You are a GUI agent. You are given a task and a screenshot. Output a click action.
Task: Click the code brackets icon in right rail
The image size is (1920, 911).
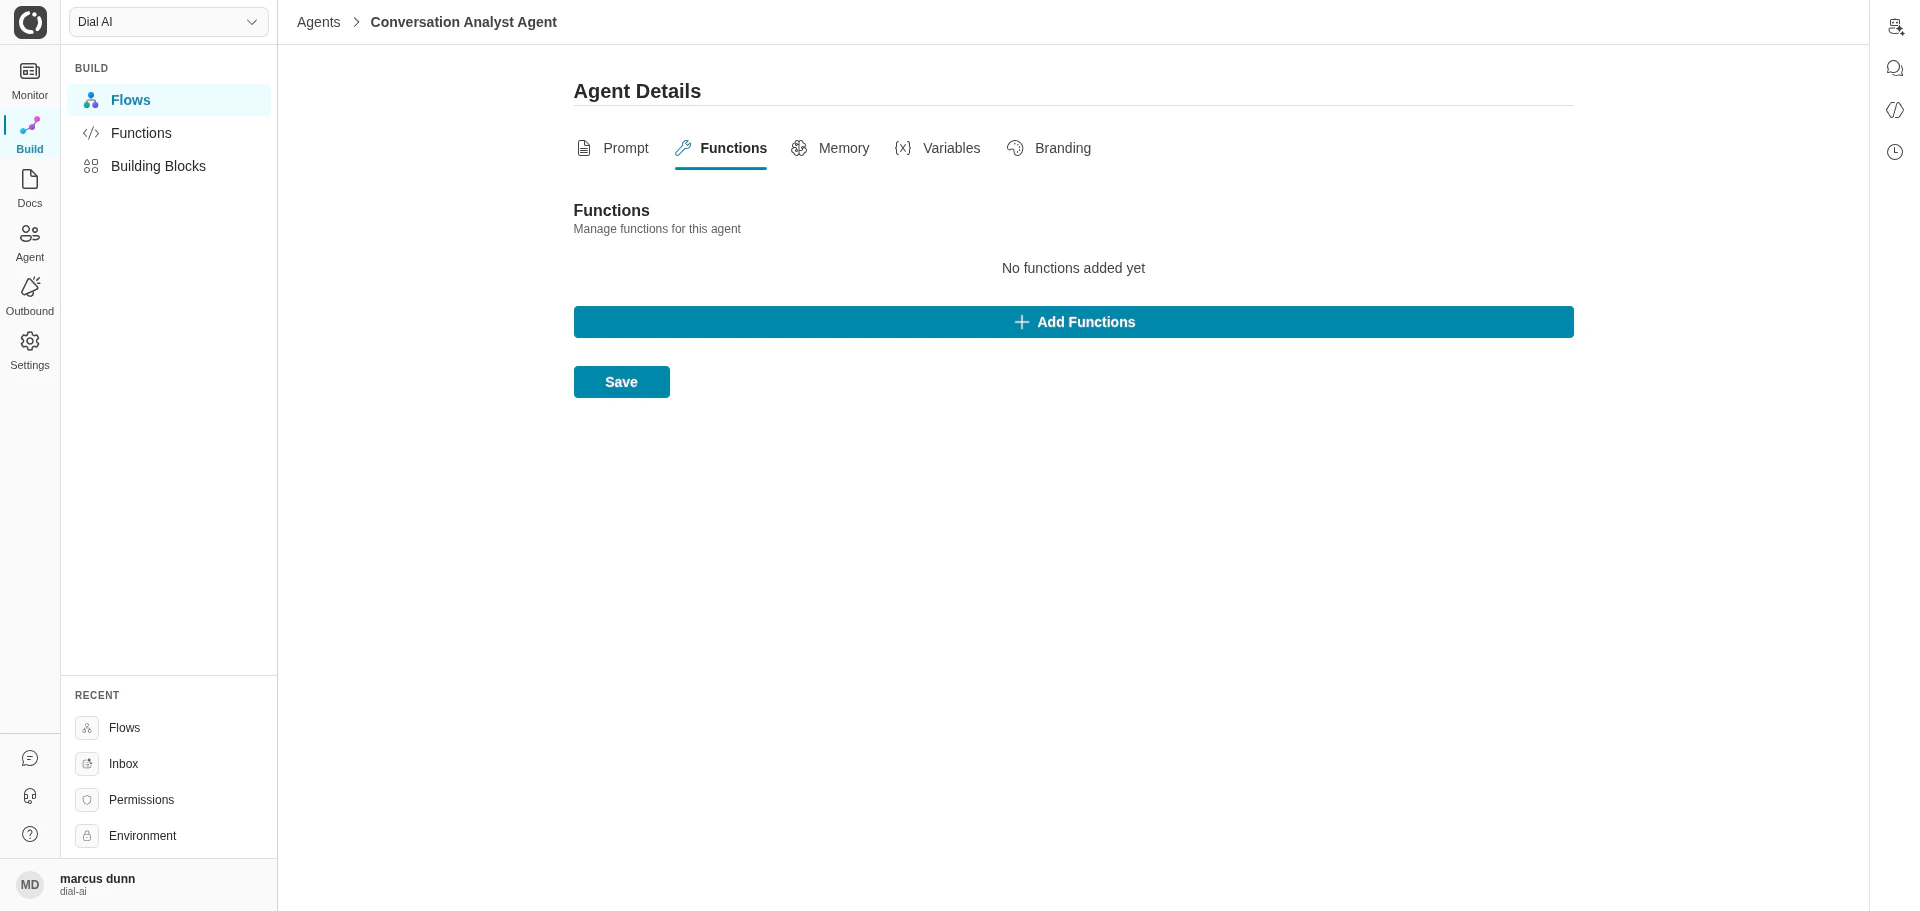point(1895,110)
